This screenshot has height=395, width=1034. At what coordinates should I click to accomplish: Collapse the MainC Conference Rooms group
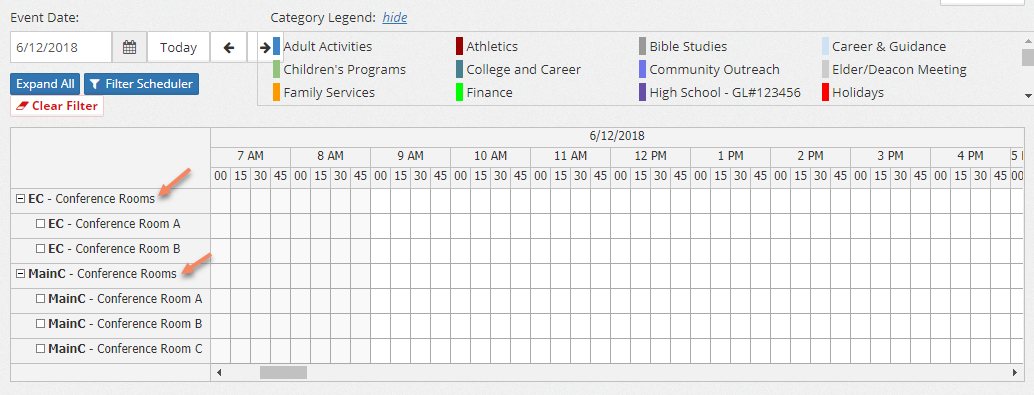coord(20,274)
